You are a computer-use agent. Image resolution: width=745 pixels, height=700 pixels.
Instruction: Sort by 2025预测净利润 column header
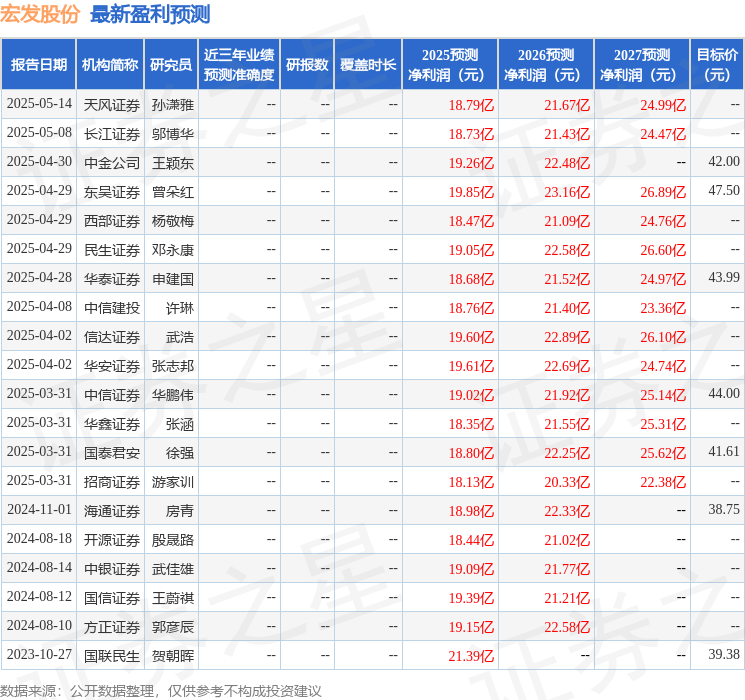449,65
